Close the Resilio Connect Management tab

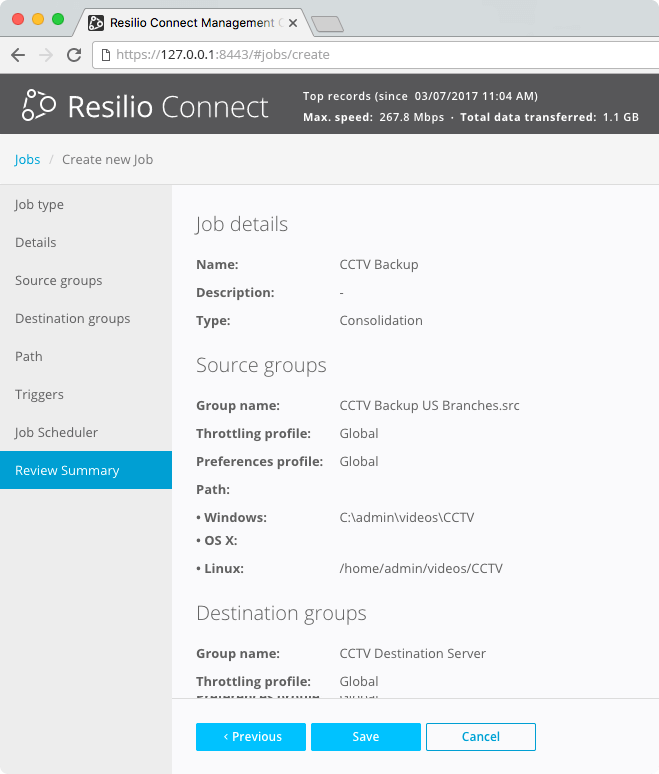click(x=293, y=23)
